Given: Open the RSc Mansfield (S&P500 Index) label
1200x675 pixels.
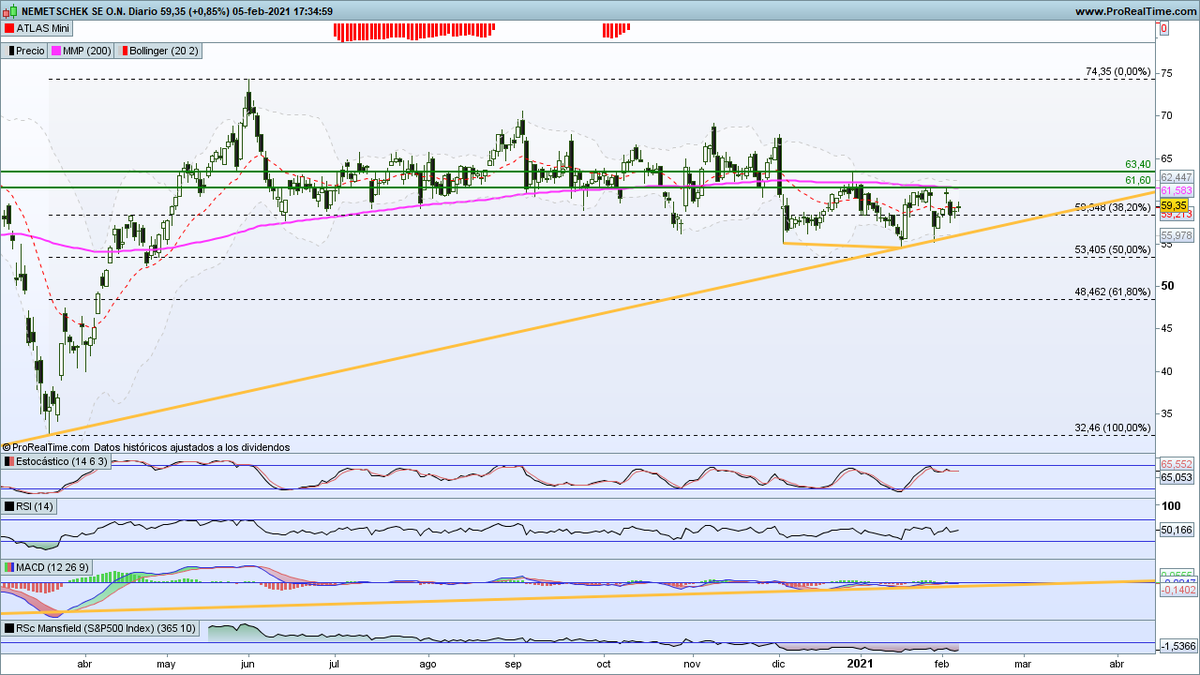Looking at the screenshot, I should (x=106, y=628).
